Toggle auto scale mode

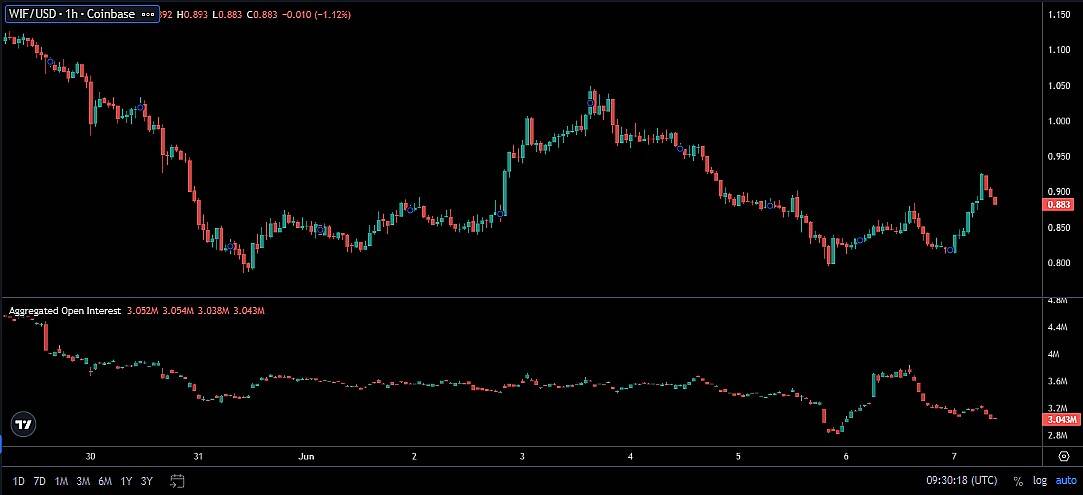pyautogui.click(x=1064, y=481)
